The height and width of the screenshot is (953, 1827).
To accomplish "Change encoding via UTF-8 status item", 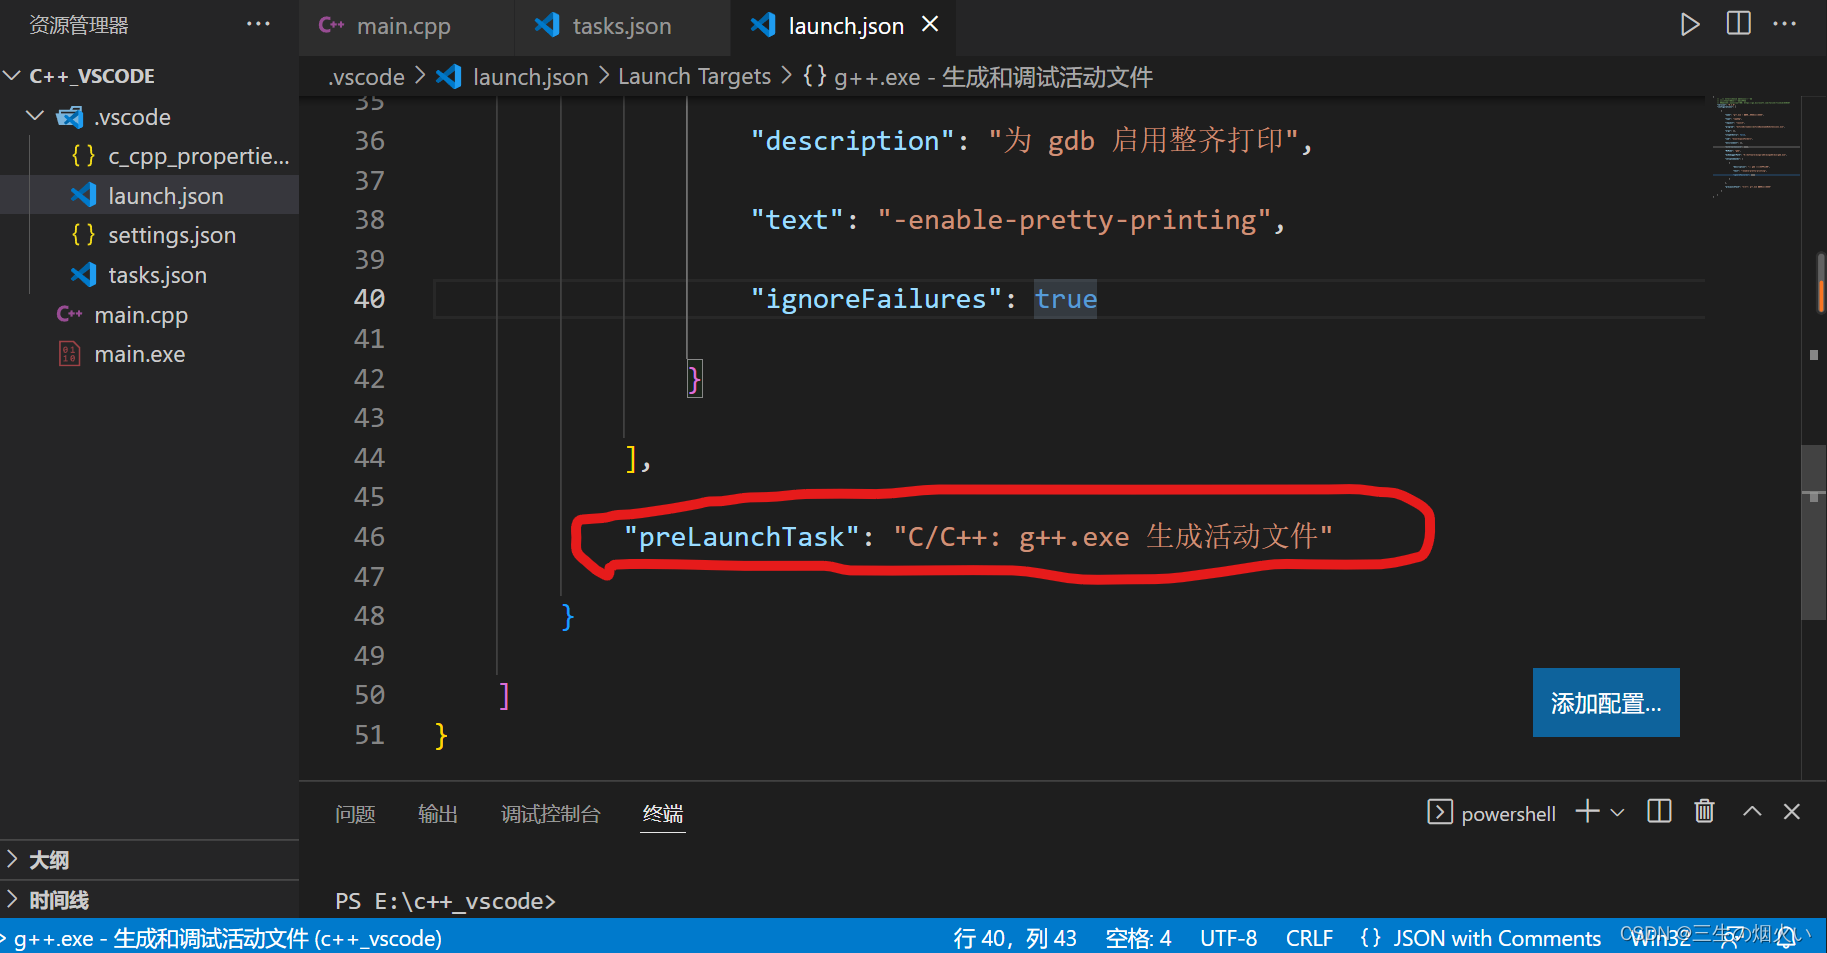I will [1228, 938].
